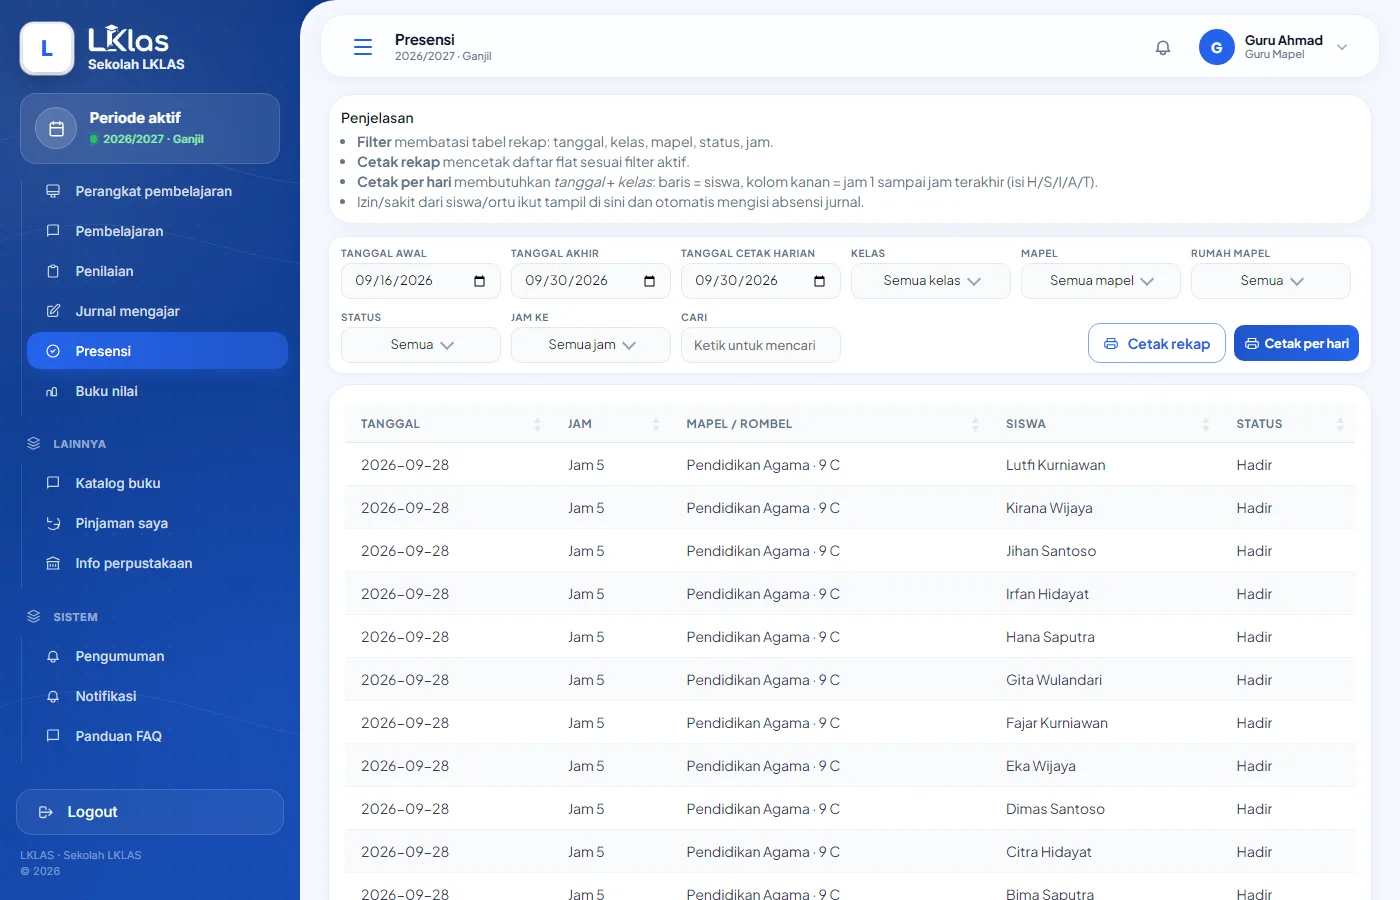Click the Pinjaman saya return icon
Image resolution: width=1400 pixels, height=900 pixels.
point(53,523)
